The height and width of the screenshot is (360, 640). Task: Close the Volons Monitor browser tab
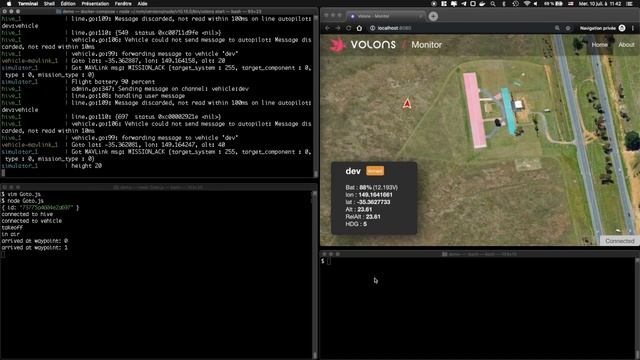tap(420, 16)
